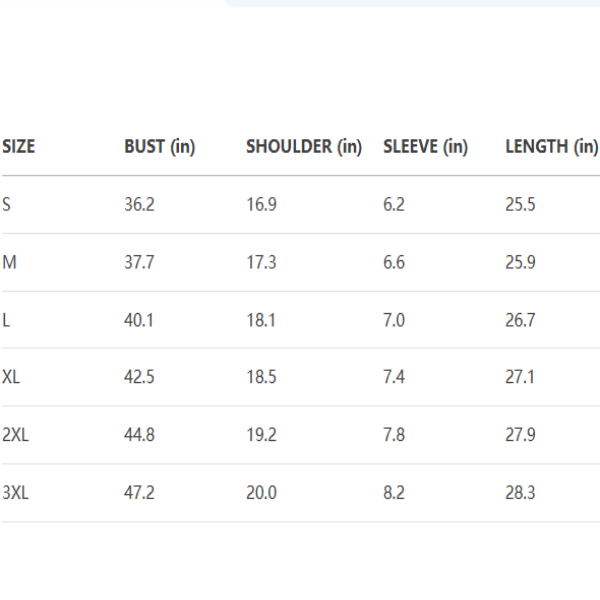This screenshot has height=600, width=600.
Task: Select the S size row label
Action: (7, 205)
